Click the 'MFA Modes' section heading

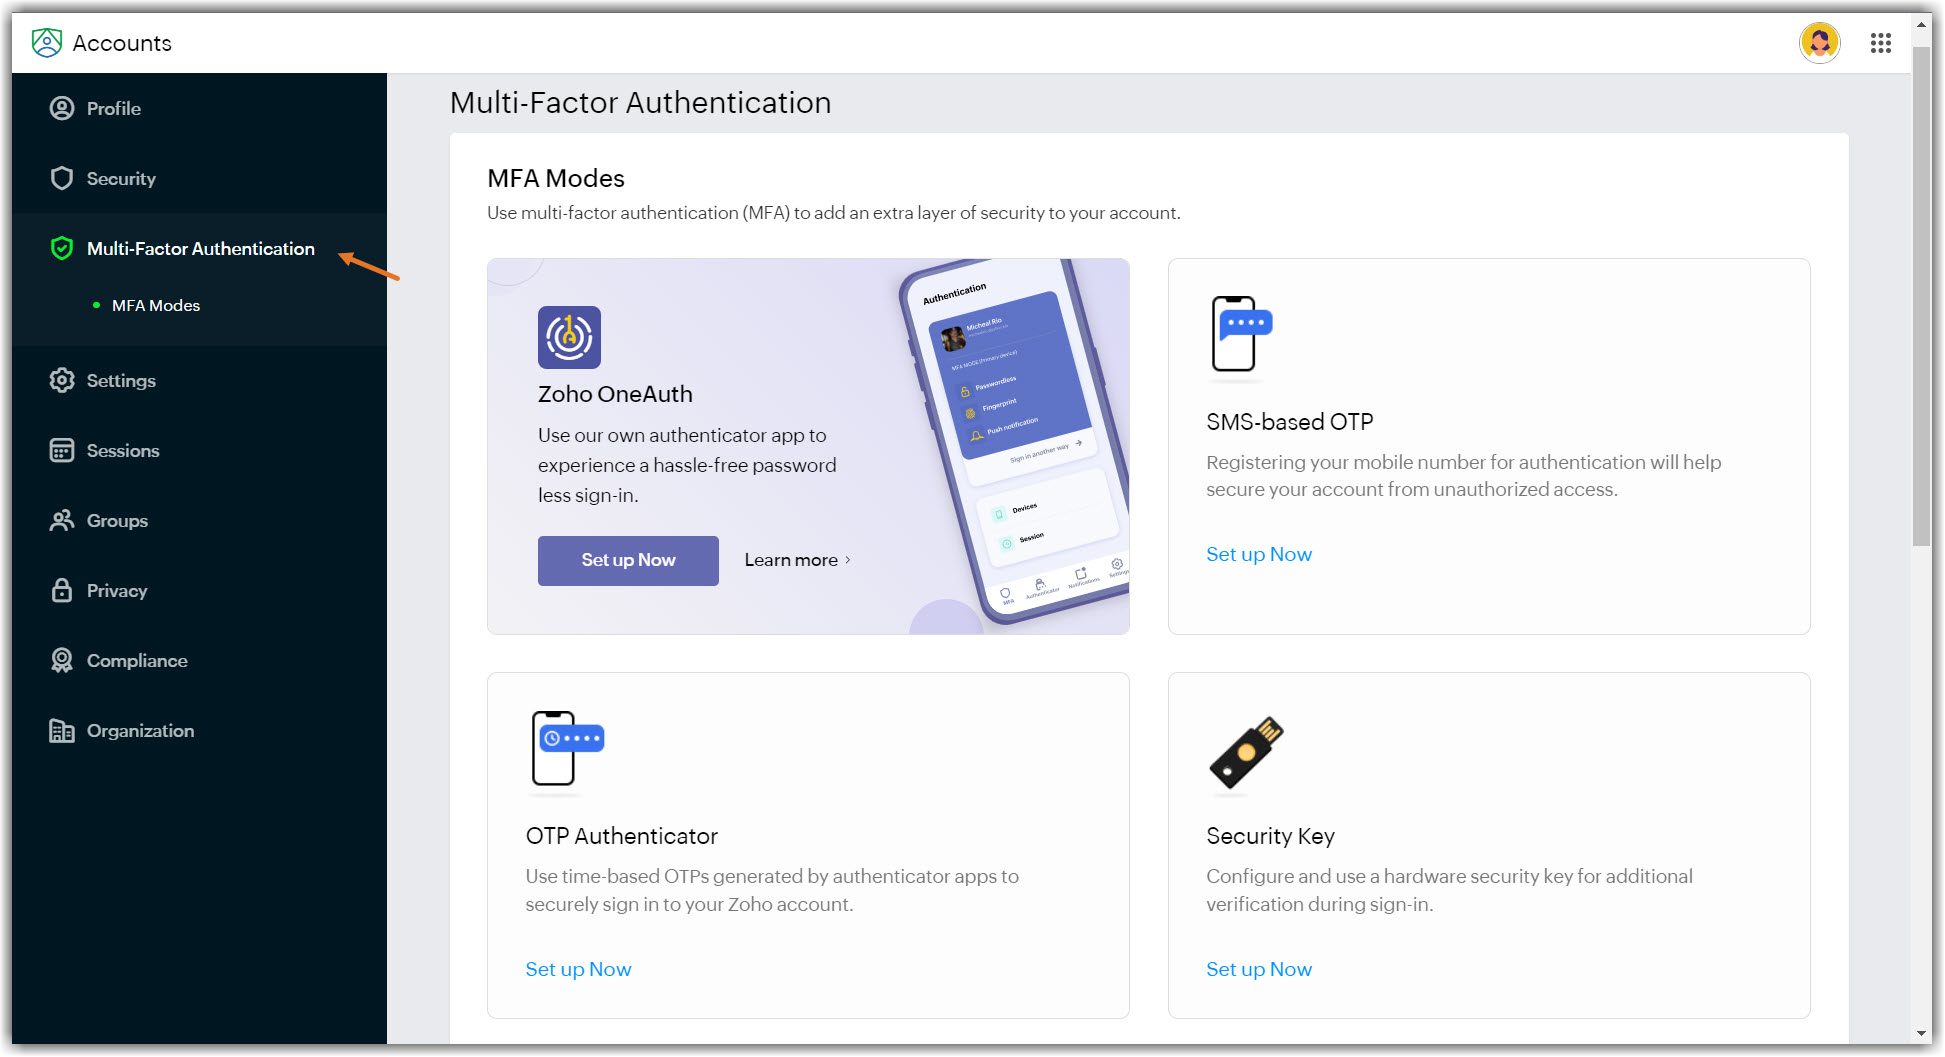pyautogui.click(x=556, y=178)
